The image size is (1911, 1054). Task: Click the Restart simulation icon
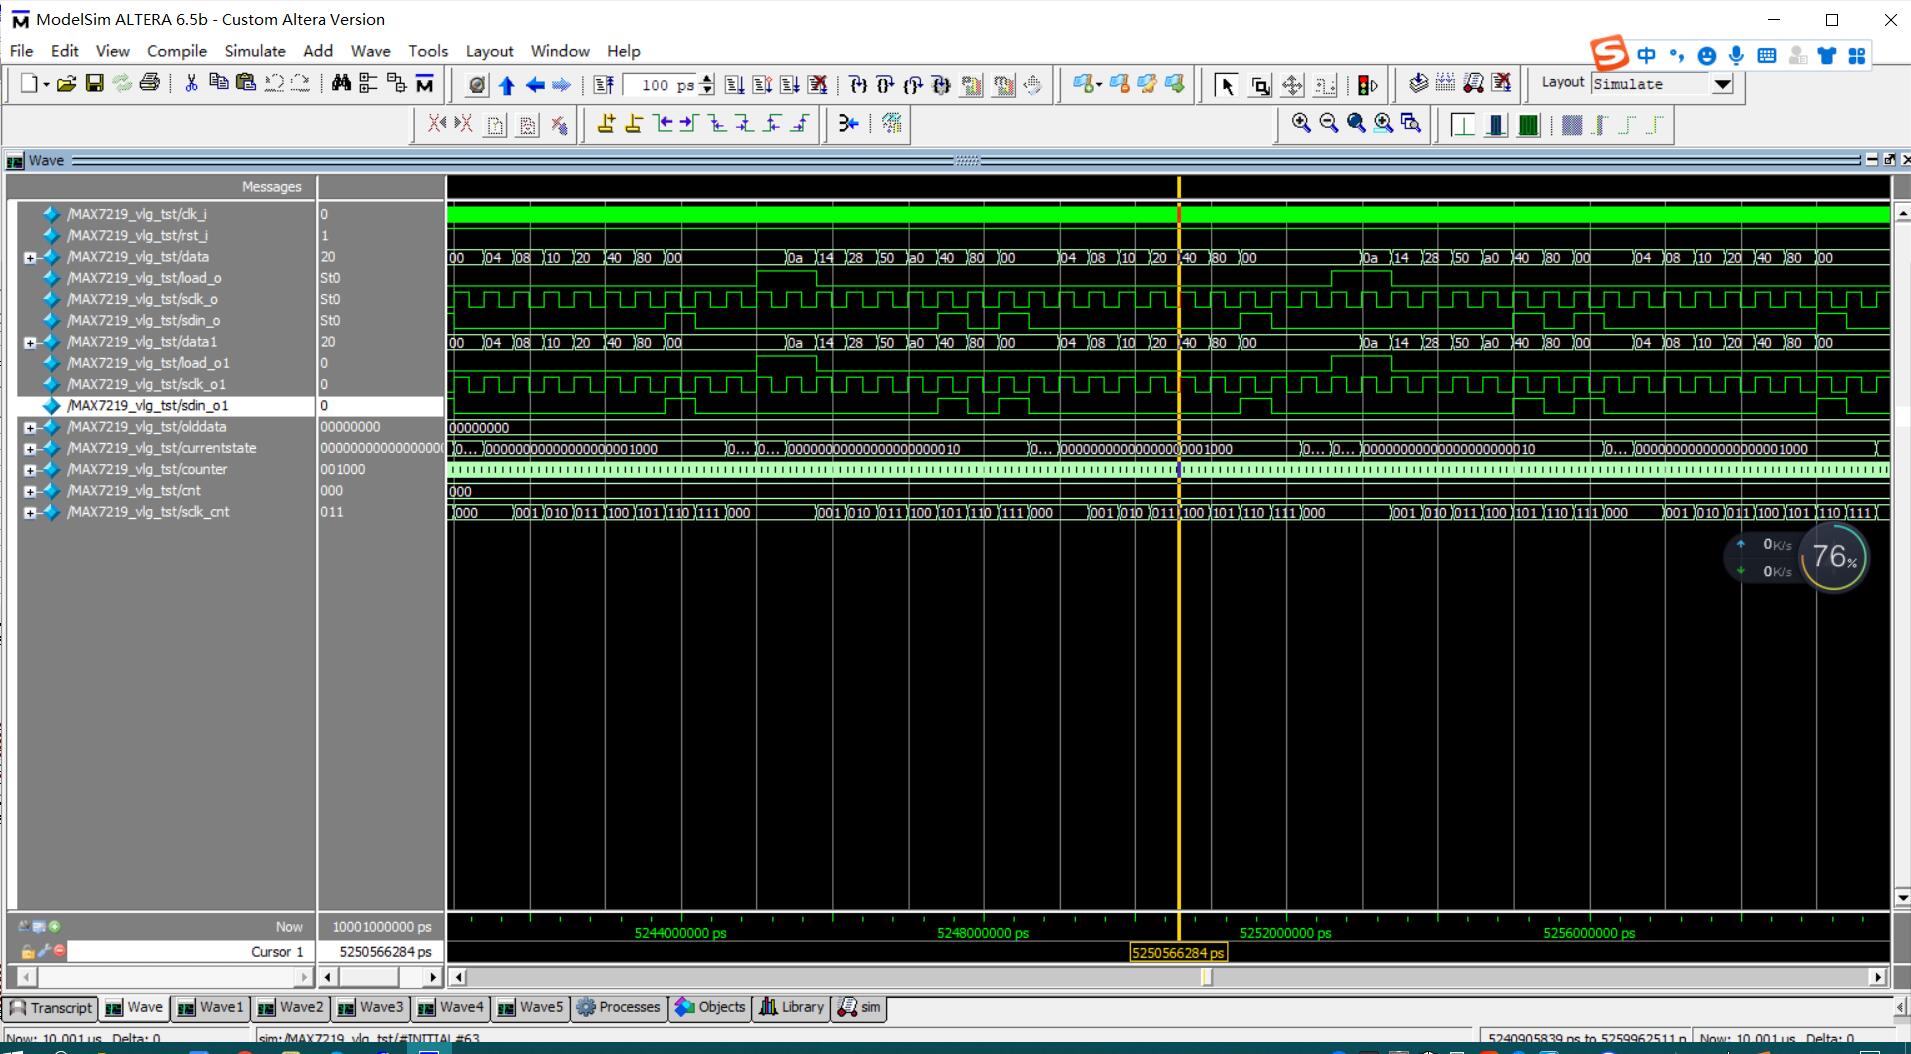tap(603, 85)
